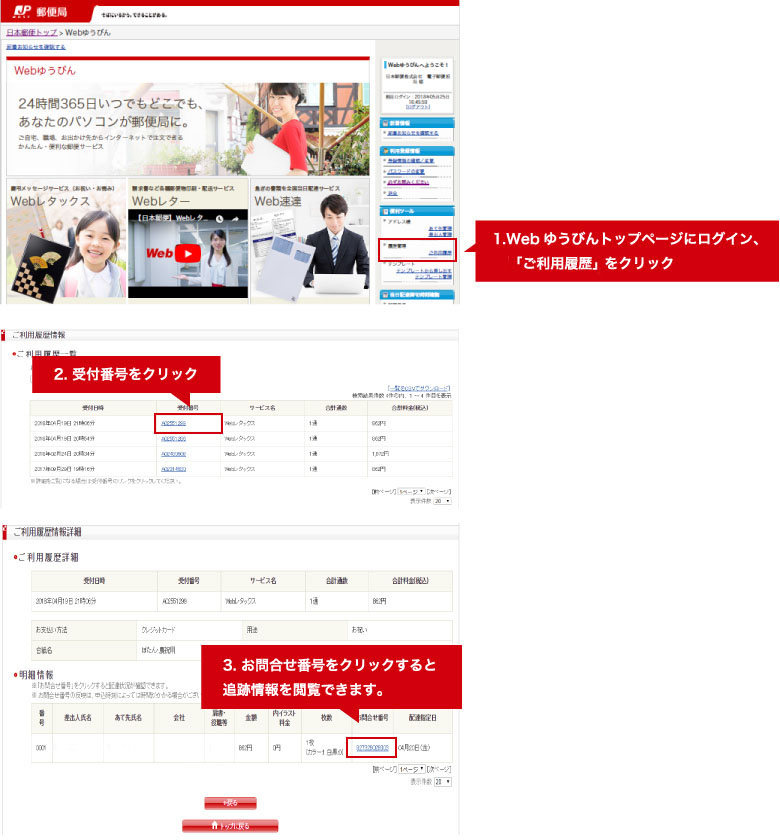
Task: Click the share arrow on Webレター video
Action: [x=235, y=219]
